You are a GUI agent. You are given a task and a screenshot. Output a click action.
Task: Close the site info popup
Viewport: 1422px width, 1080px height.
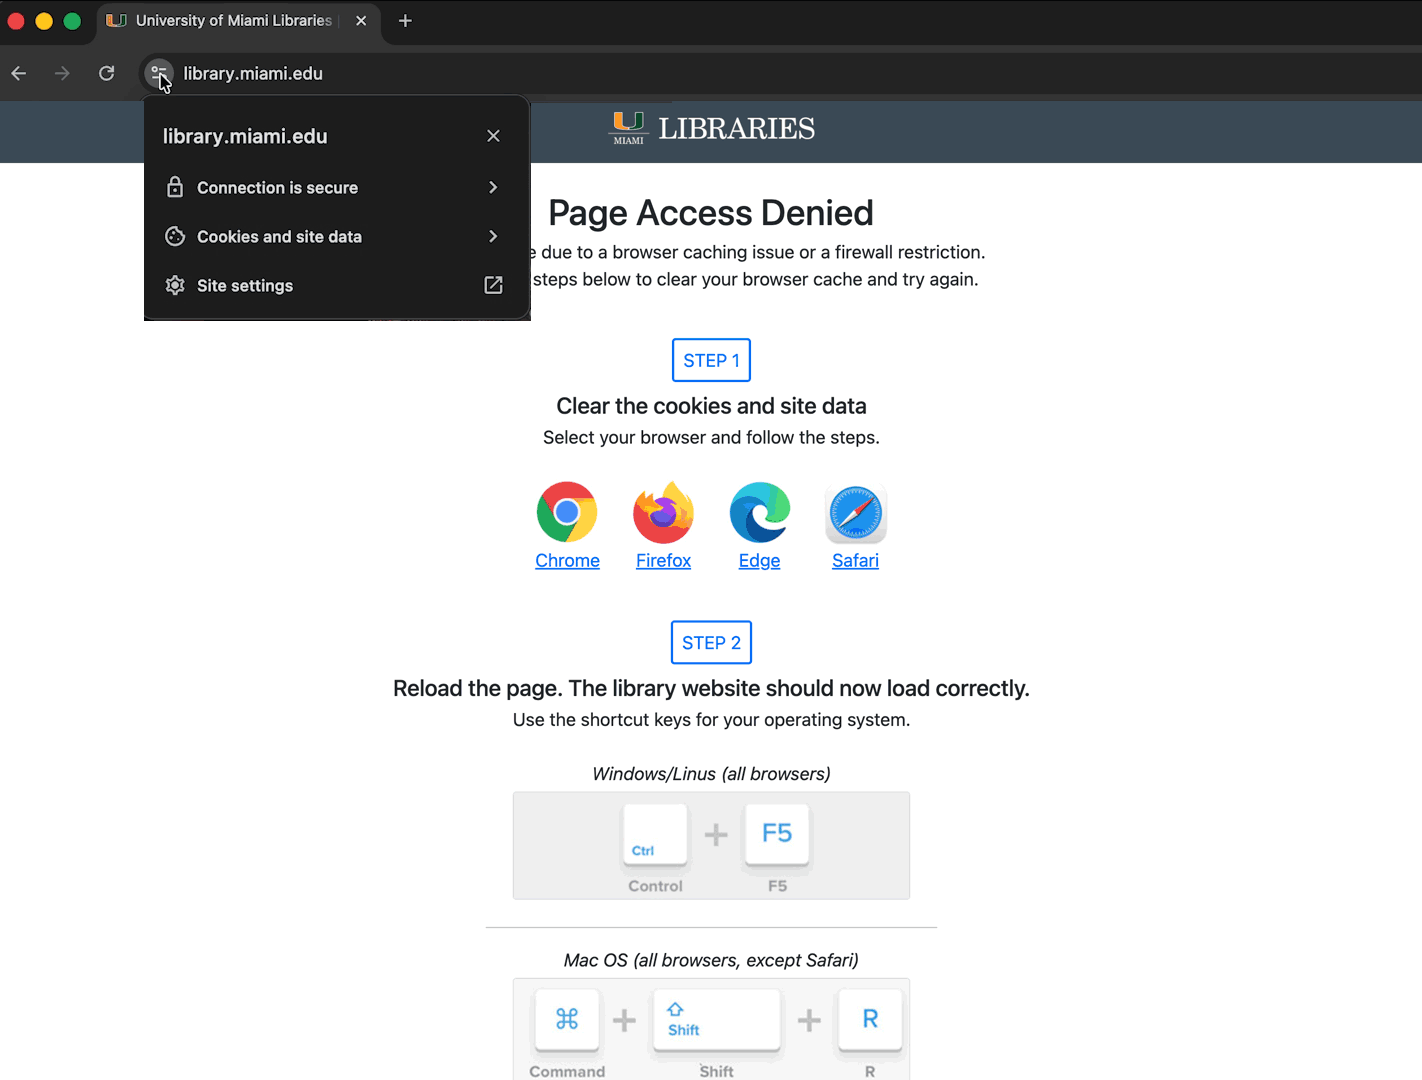[493, 136]
